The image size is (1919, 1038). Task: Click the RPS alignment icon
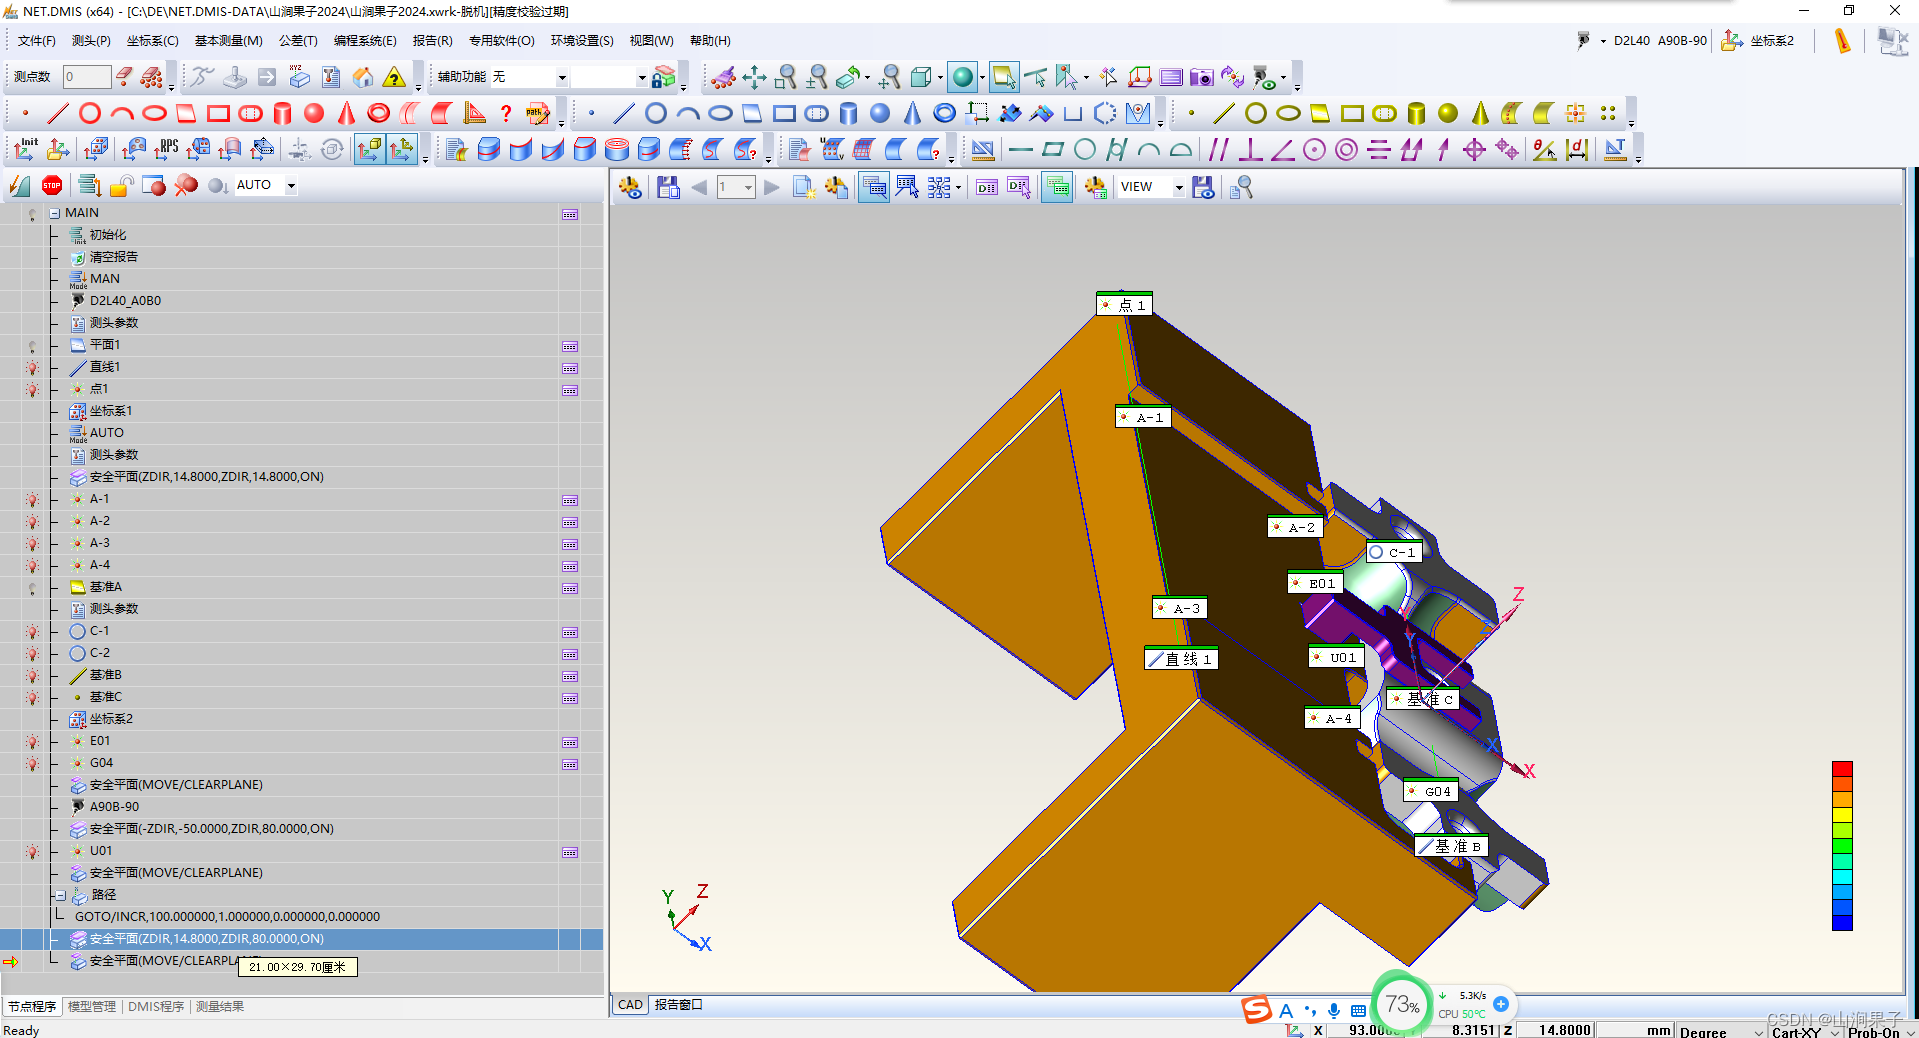(166, 150)
